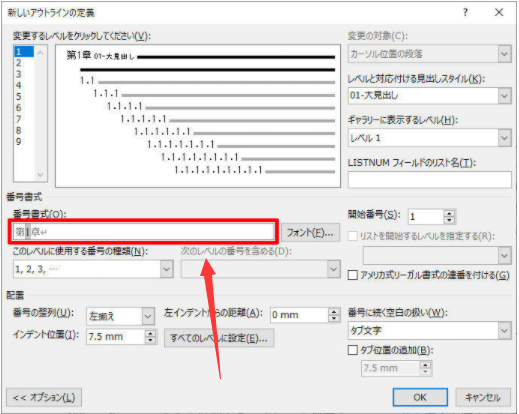This screenshot has width=519, height=414.
Task: Decrease indent position down spinner
Action: click(151, 340)
